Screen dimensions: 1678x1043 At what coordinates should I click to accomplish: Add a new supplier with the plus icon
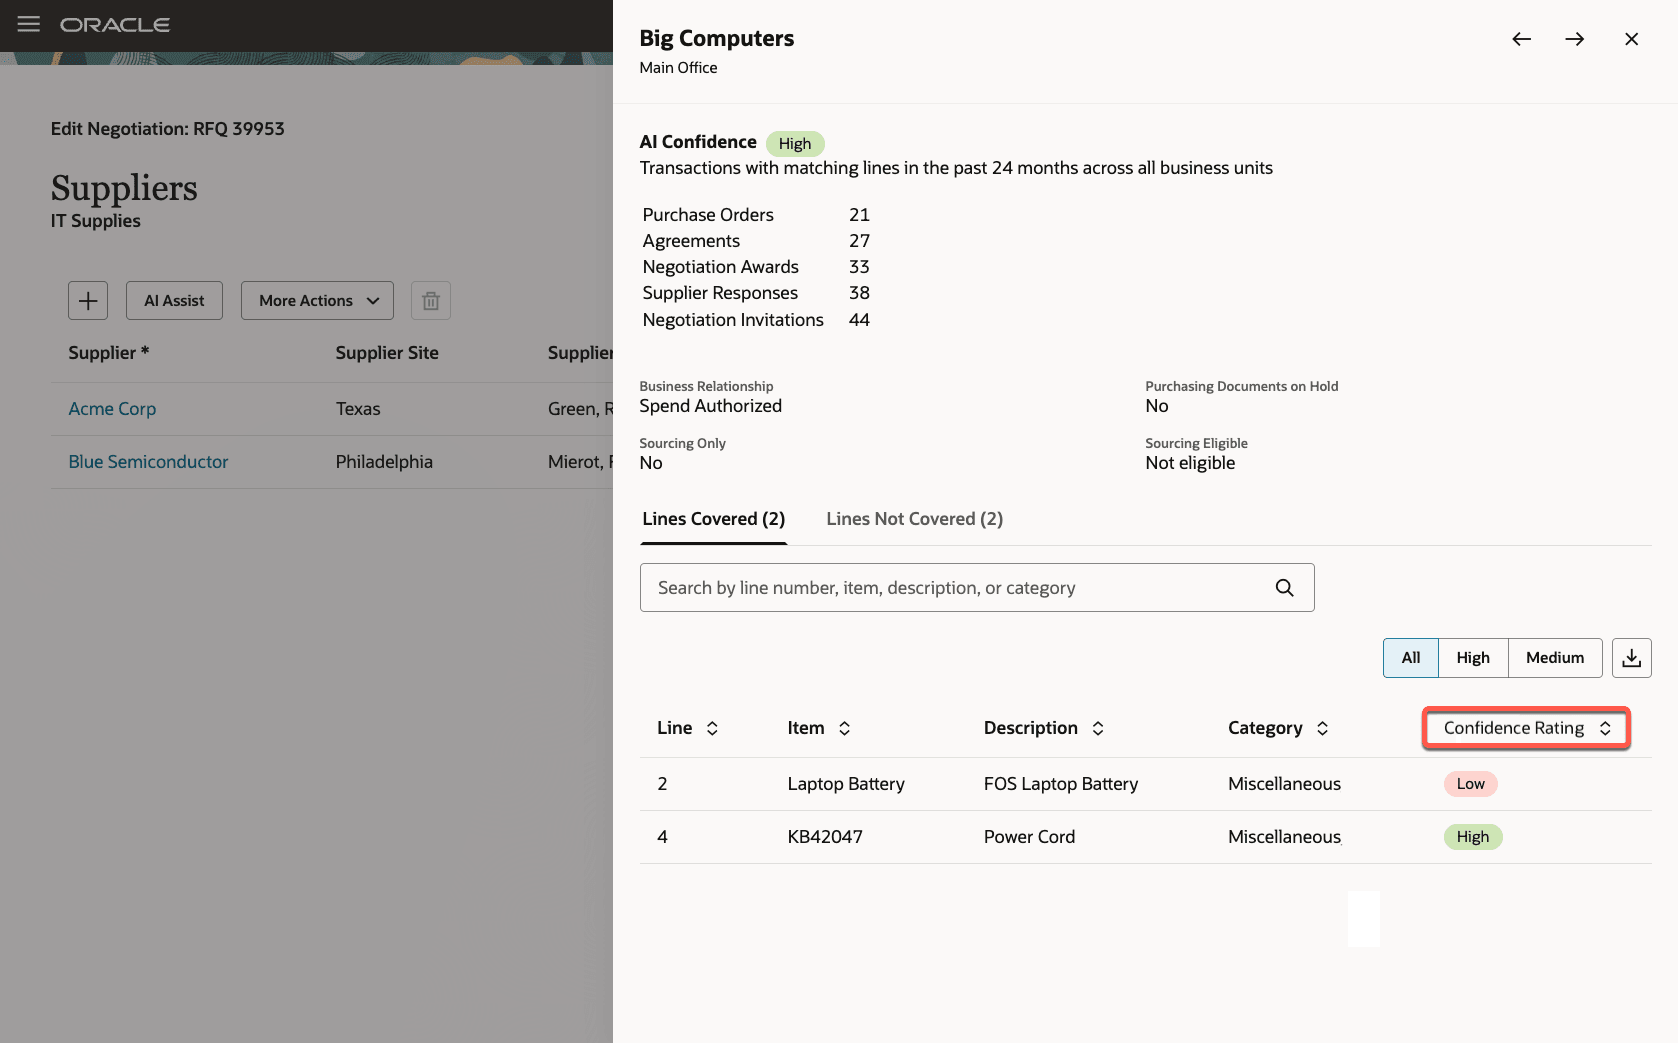pyautogui.click(x=88, y=300)
